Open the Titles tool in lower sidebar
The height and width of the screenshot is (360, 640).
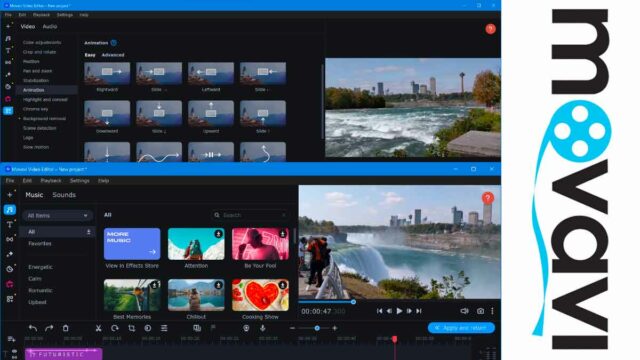coord(9,224)
